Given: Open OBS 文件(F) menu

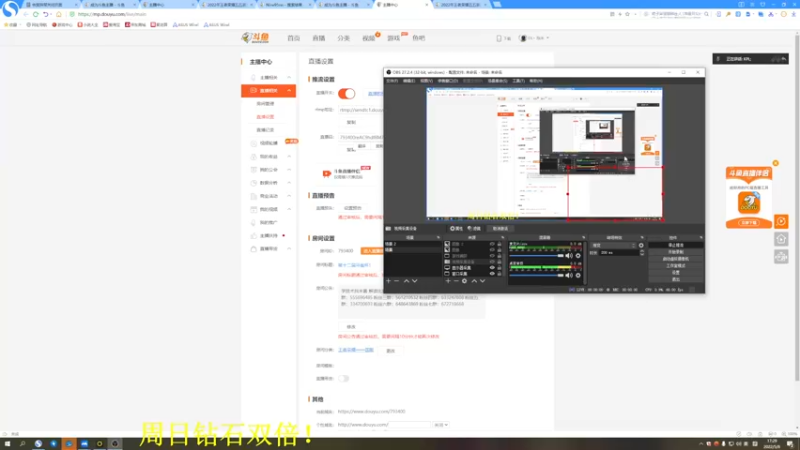Looking at the screenshot, I should click(x=392, y=81).
